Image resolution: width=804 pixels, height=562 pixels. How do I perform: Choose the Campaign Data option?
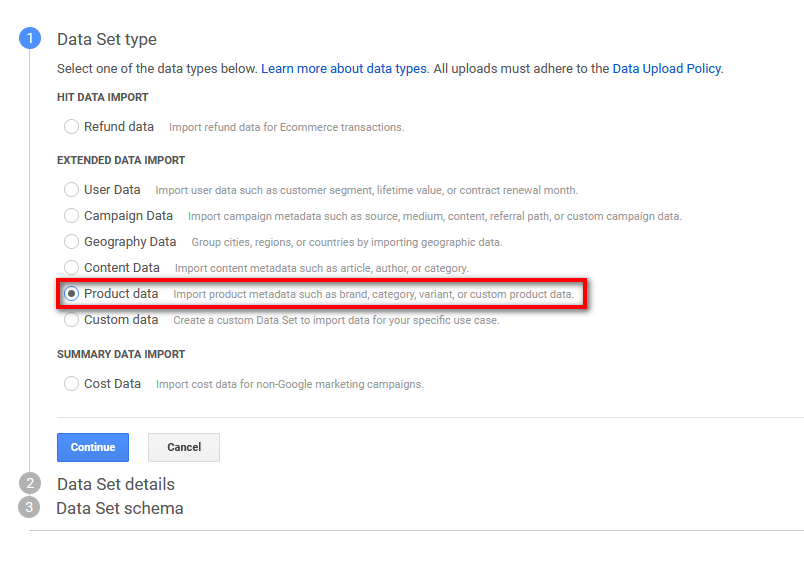[71, 215]
